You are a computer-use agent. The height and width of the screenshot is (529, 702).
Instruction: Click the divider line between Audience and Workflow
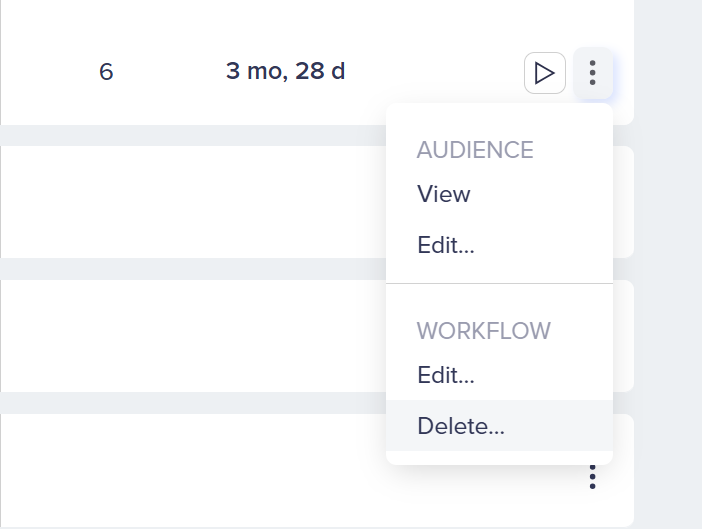pyautogui.click(x=499, y=284)
